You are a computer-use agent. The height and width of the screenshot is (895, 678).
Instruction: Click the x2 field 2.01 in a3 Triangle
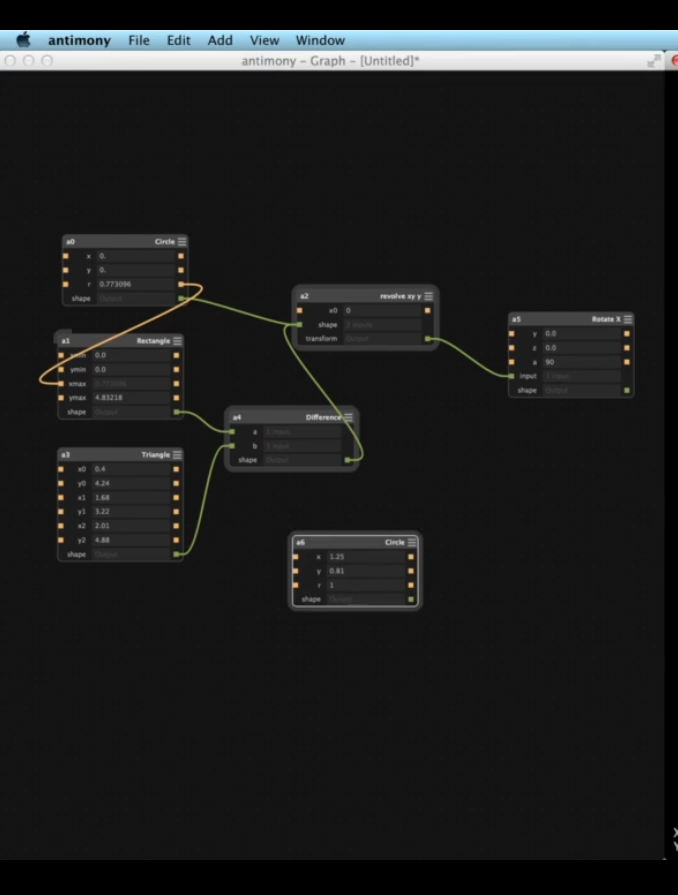(131, 526)
